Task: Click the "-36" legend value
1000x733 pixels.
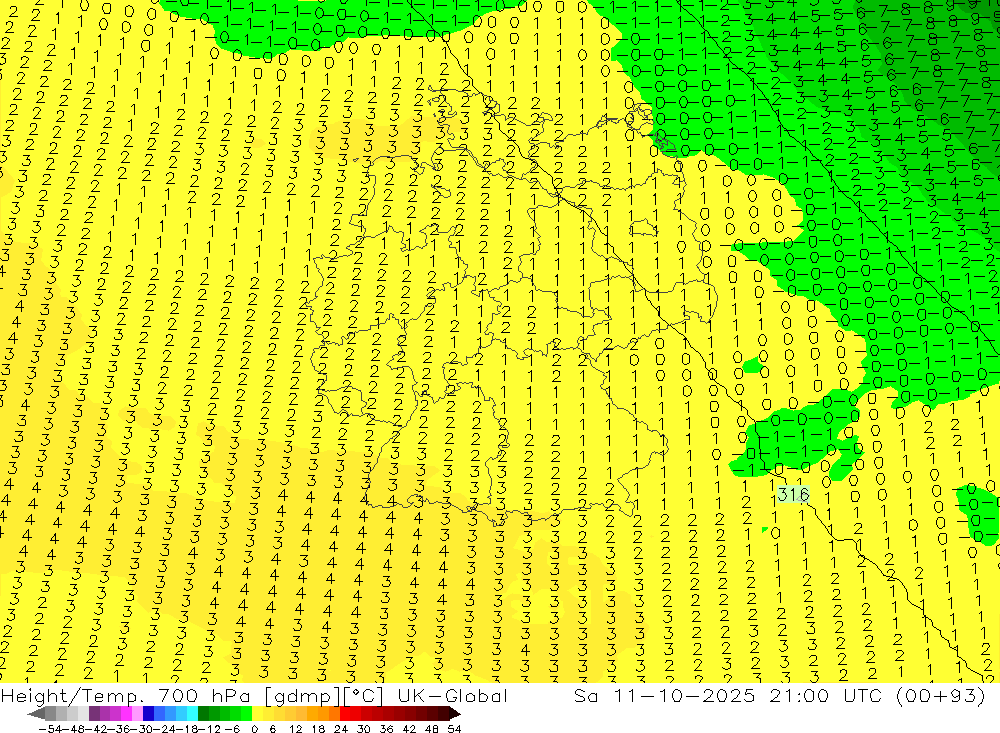Action: (119, 729)
